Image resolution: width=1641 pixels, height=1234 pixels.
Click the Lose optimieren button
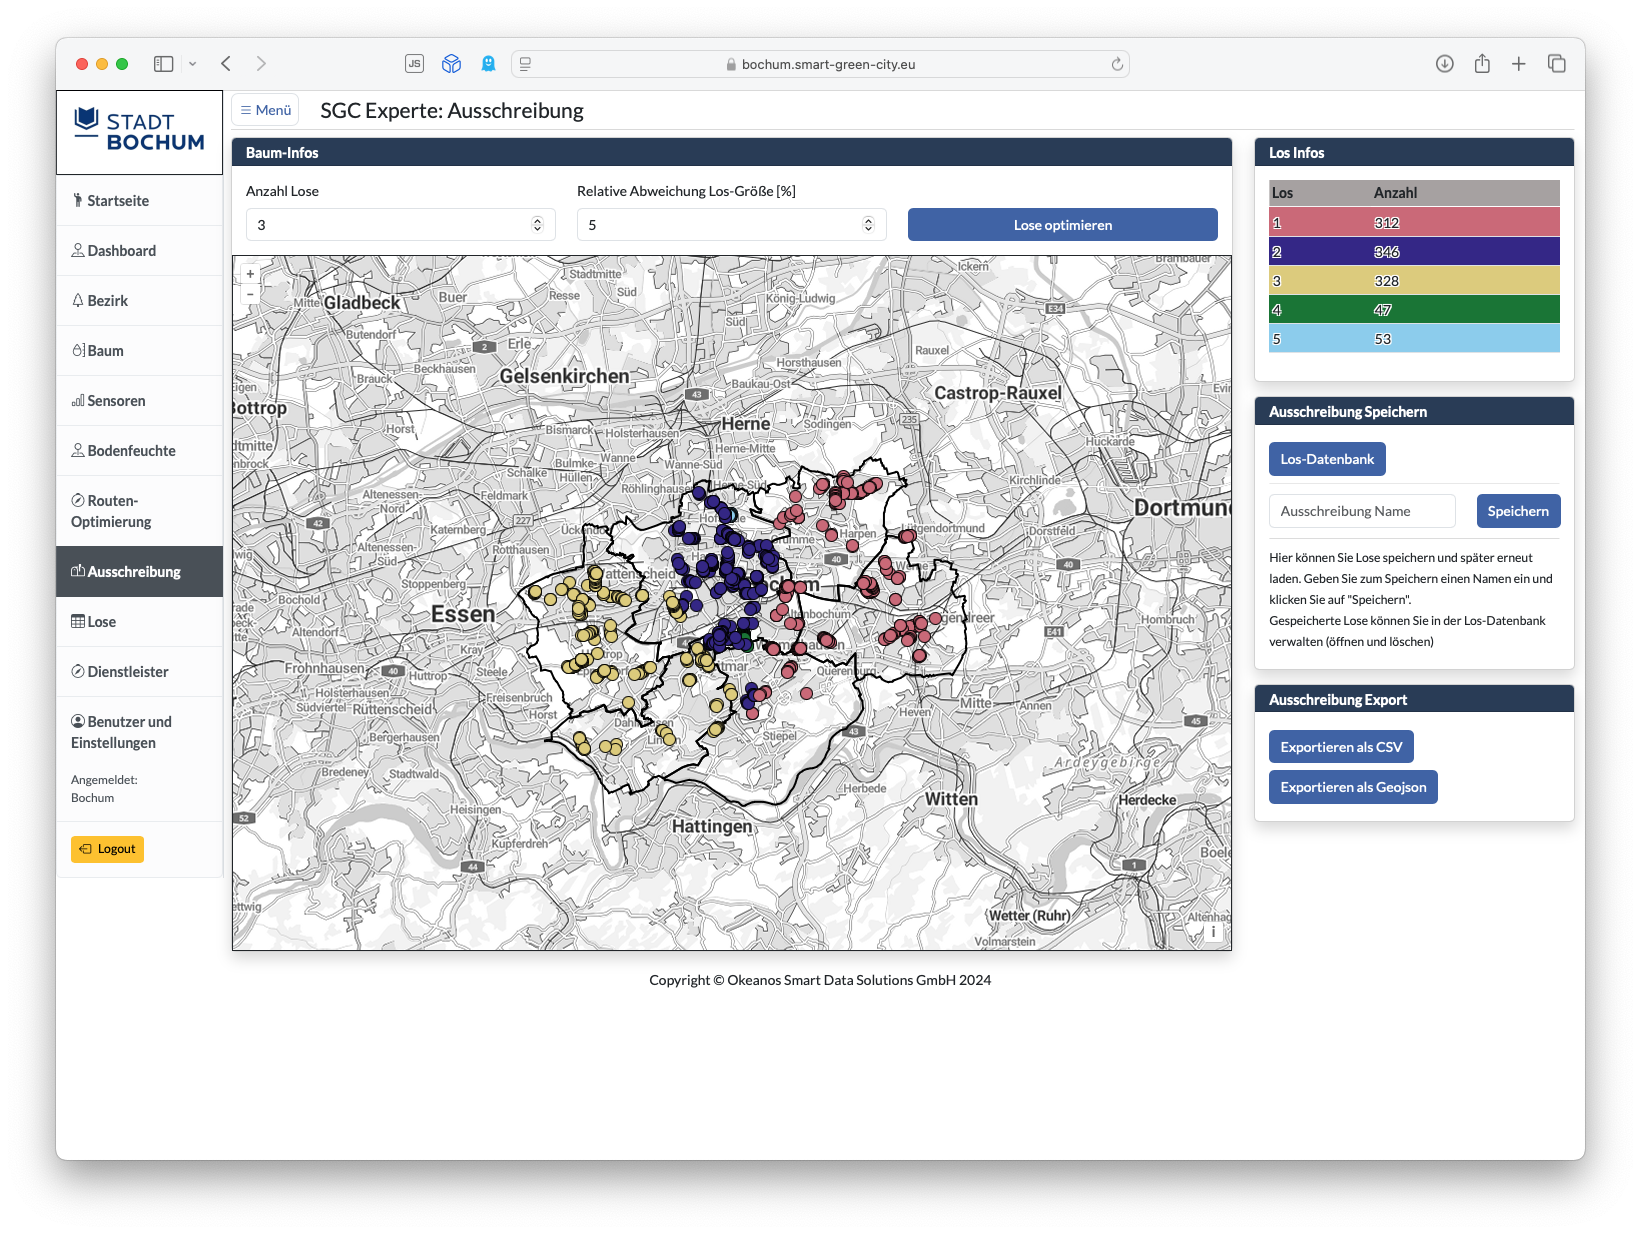pyautogui.click(x=1062, y=225)
